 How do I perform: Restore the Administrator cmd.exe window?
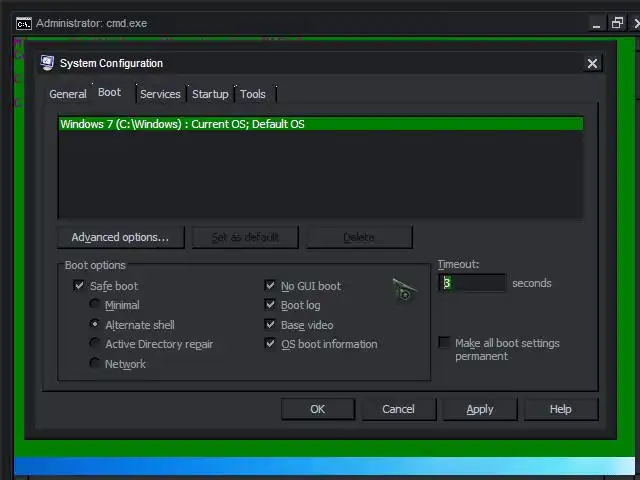pos(617,23)
